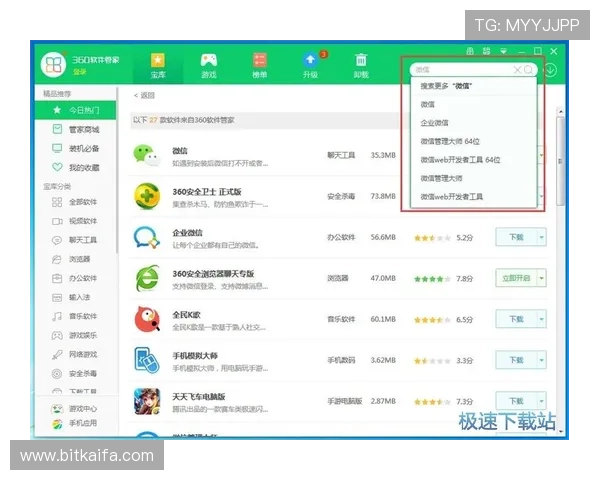Select the 企业微信 search suggestion
Screen dimensions: 600x480
point(473,123)
